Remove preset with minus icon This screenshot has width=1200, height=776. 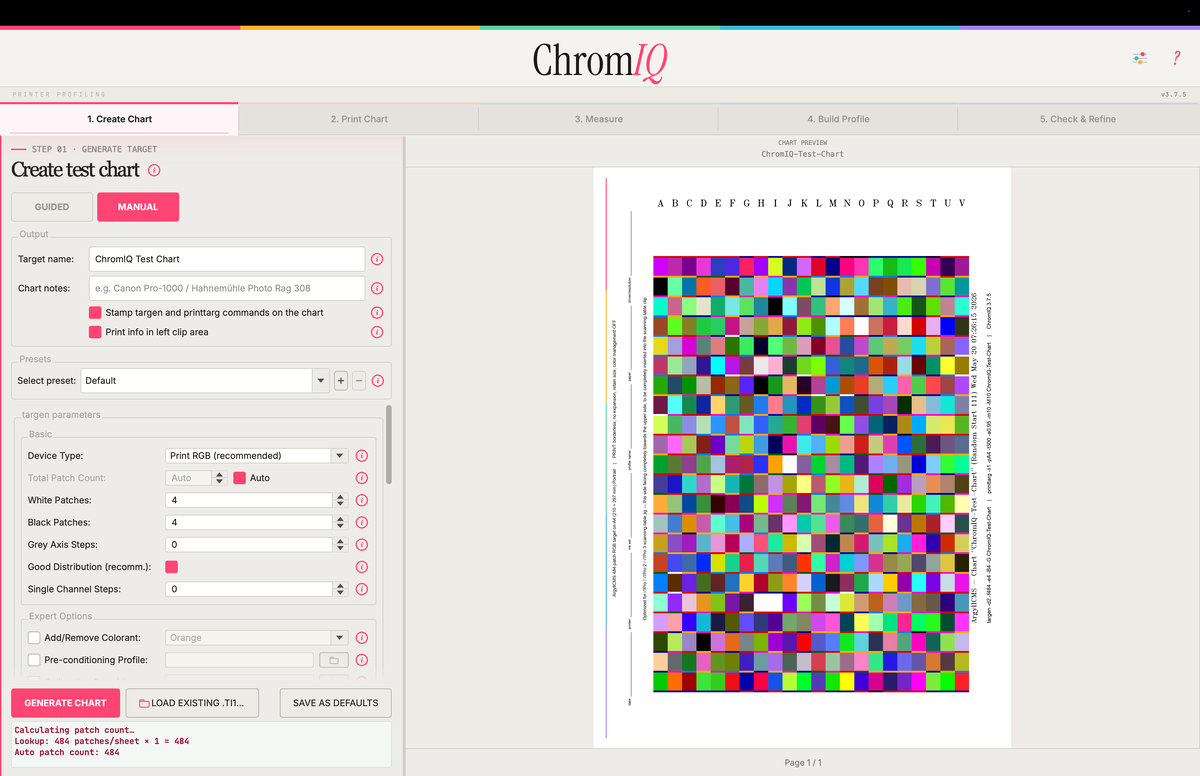coord(359,381)
